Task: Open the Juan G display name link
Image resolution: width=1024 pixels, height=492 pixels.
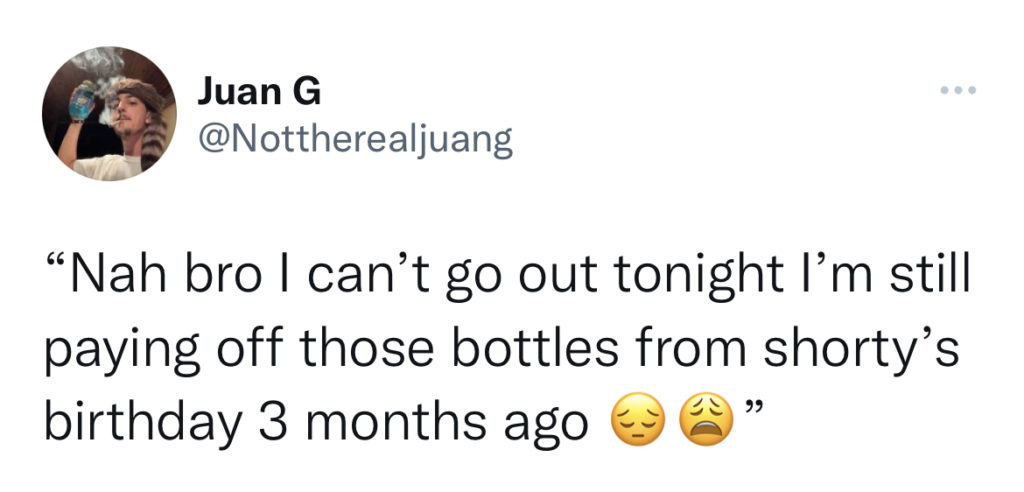Action: click(x=258, y=93)
